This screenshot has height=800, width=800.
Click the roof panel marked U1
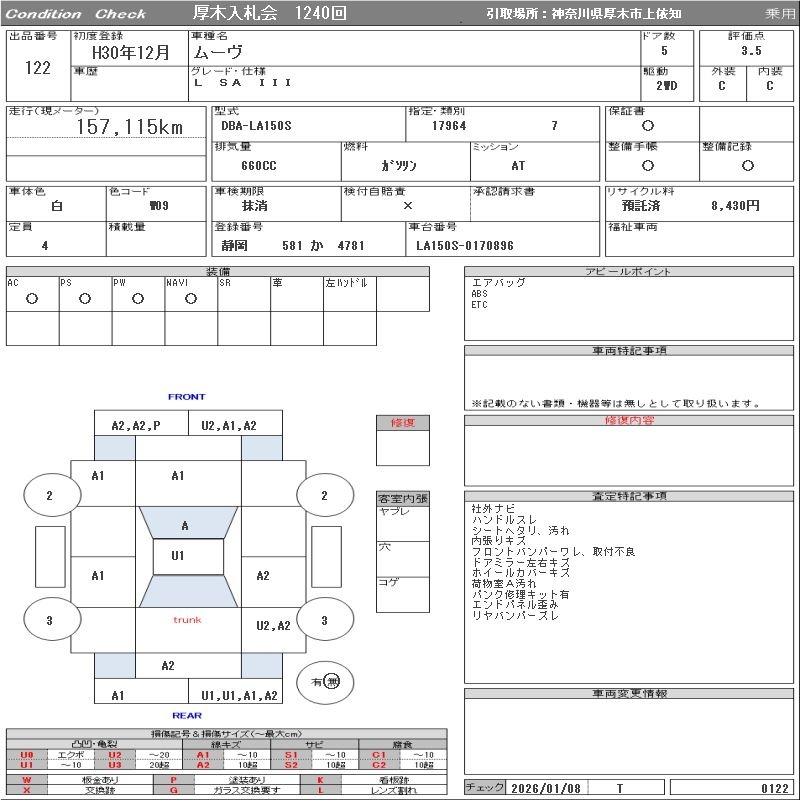(188, 557)
